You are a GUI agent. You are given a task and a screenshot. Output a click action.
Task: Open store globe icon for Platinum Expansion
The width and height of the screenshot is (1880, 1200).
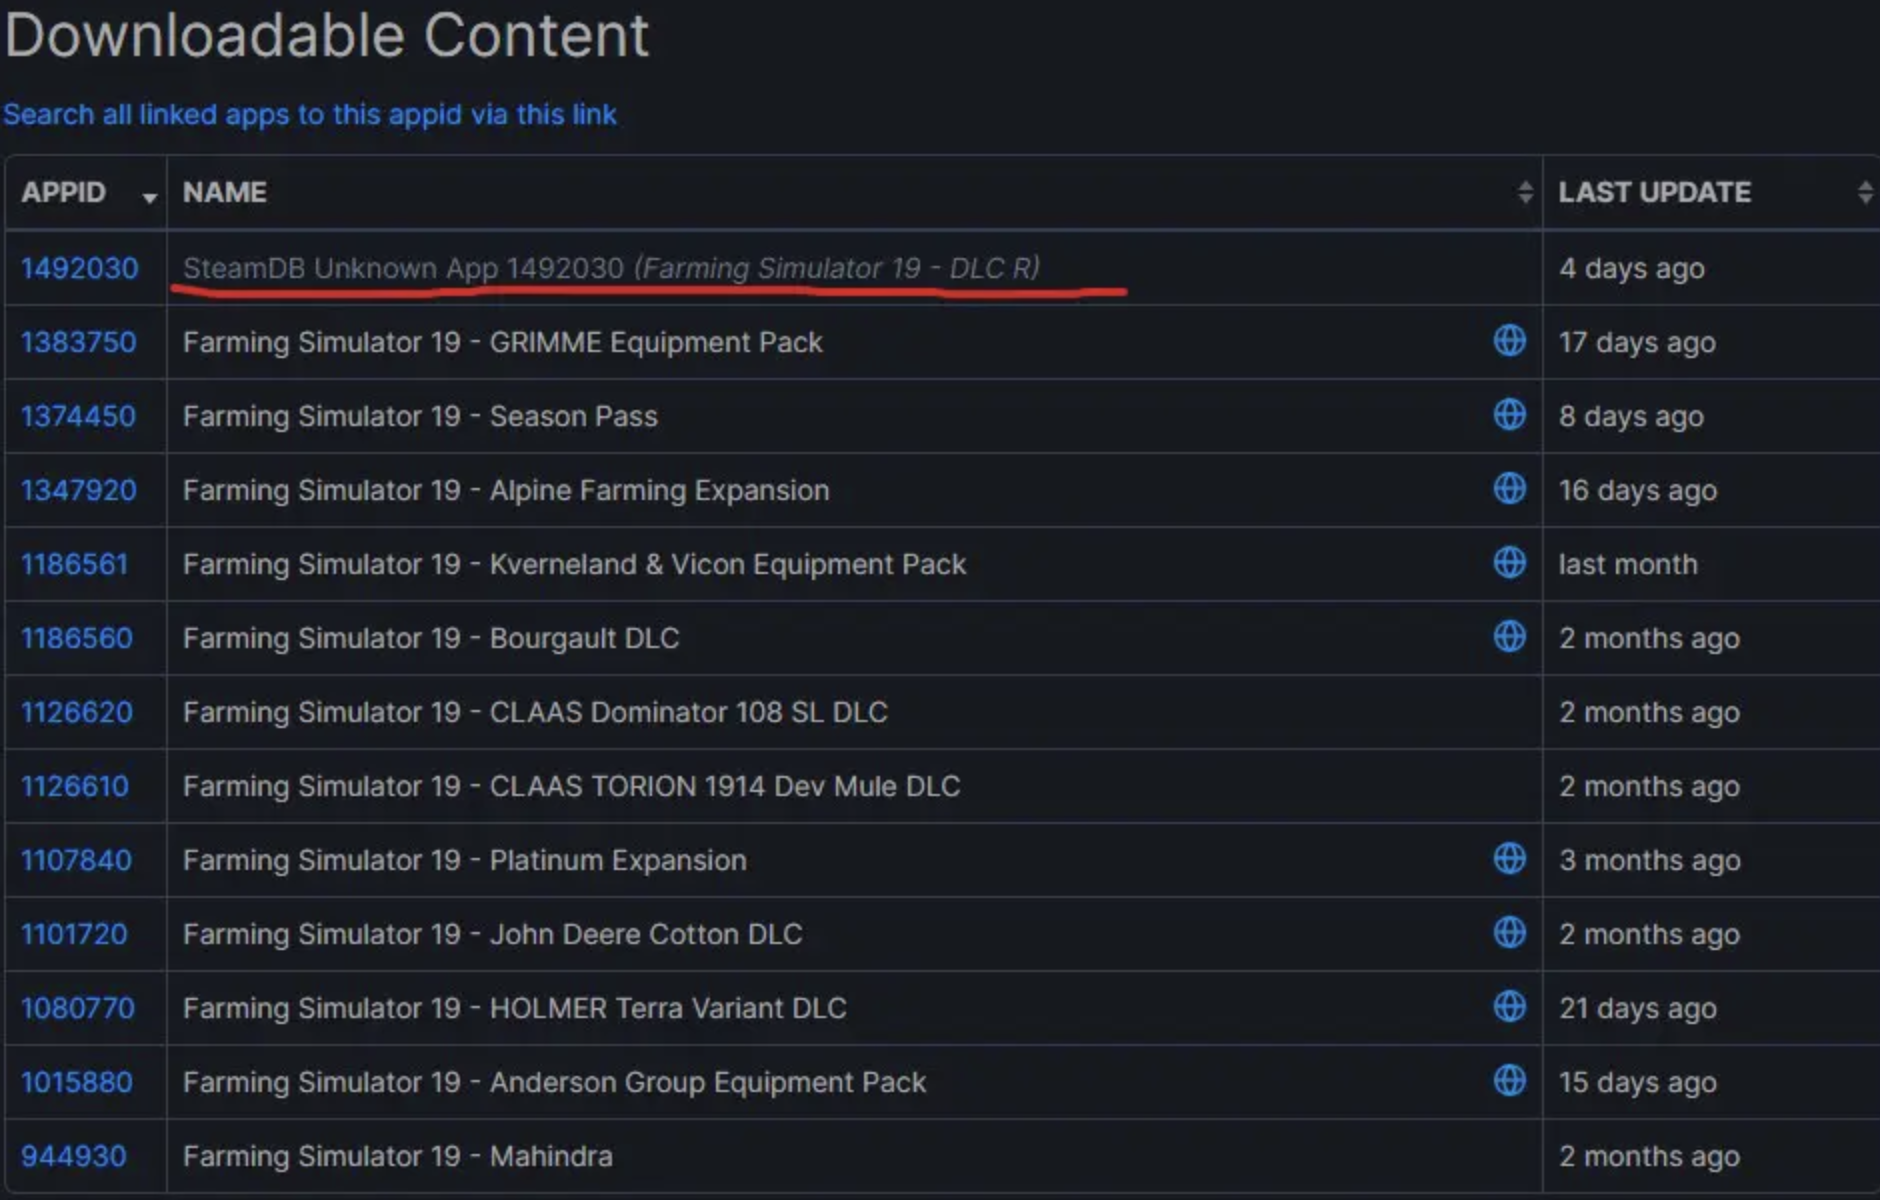click(x=1509, y=859)
